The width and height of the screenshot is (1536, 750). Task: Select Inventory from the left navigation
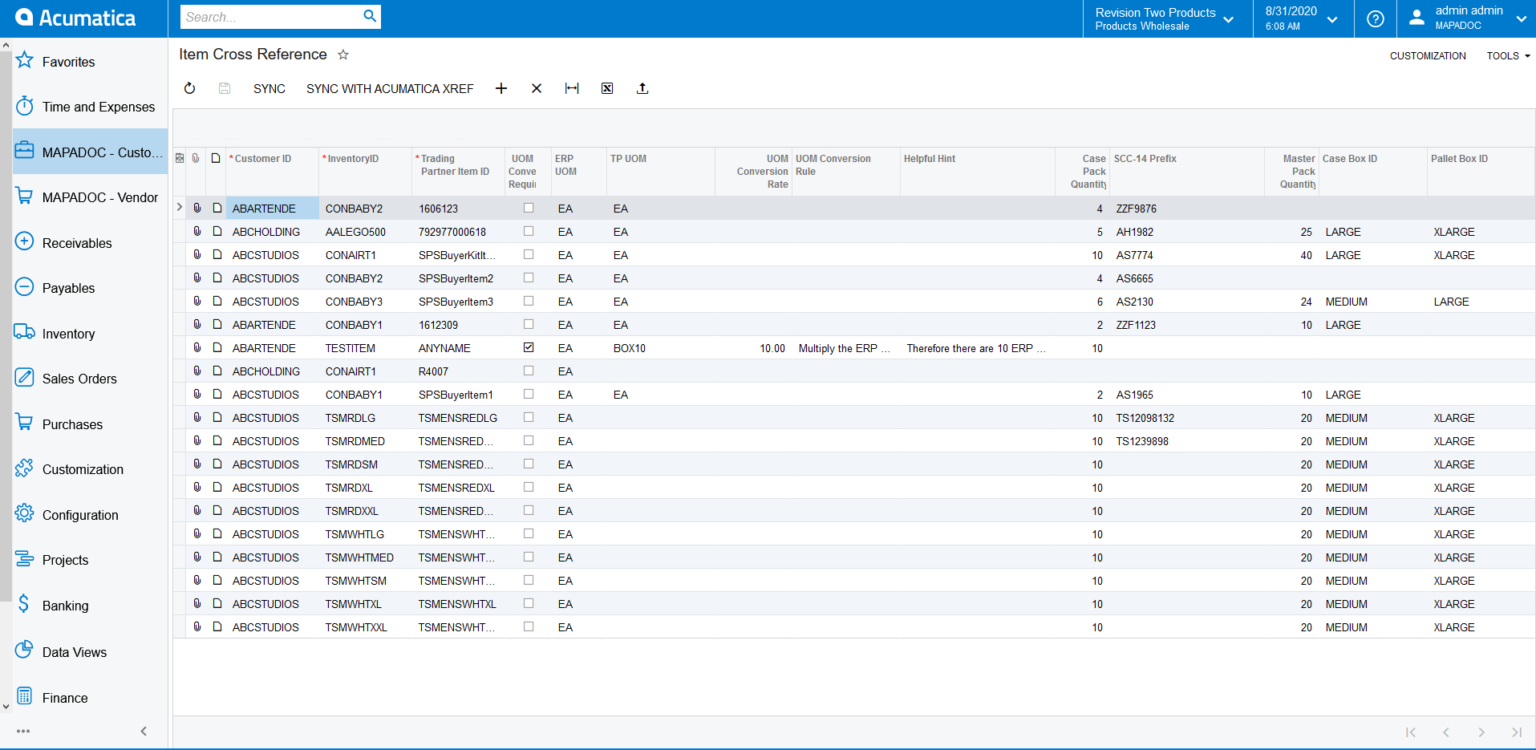click(68, 334)
